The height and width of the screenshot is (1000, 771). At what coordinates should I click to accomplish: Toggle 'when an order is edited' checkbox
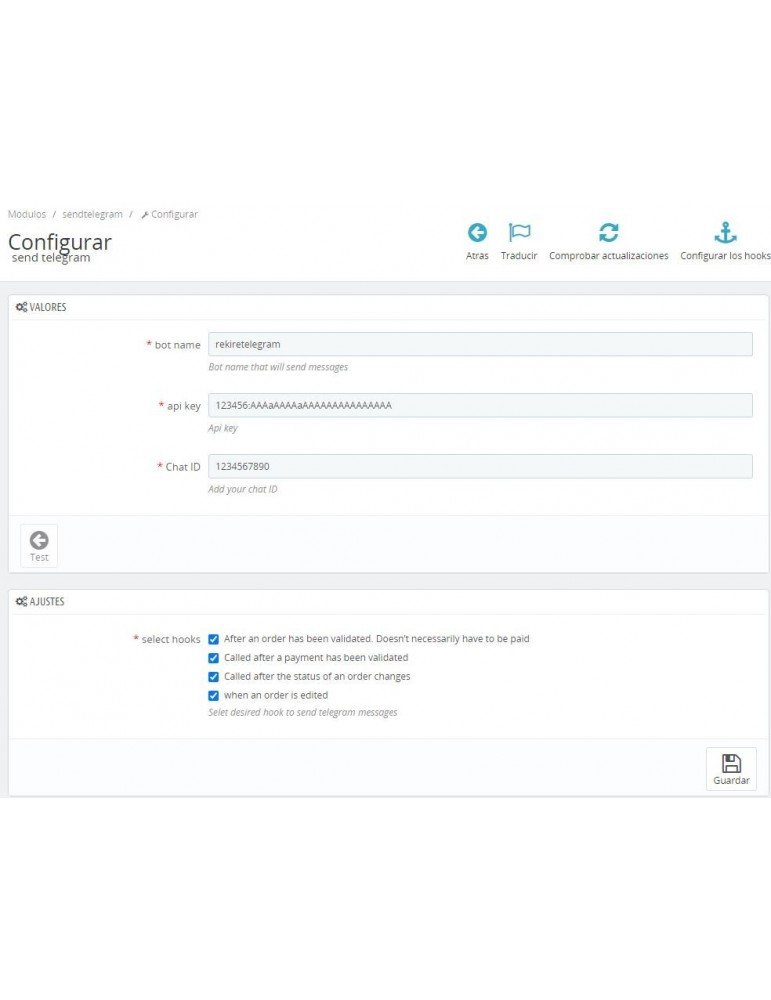pyautogui.click(x=214, y=696)
